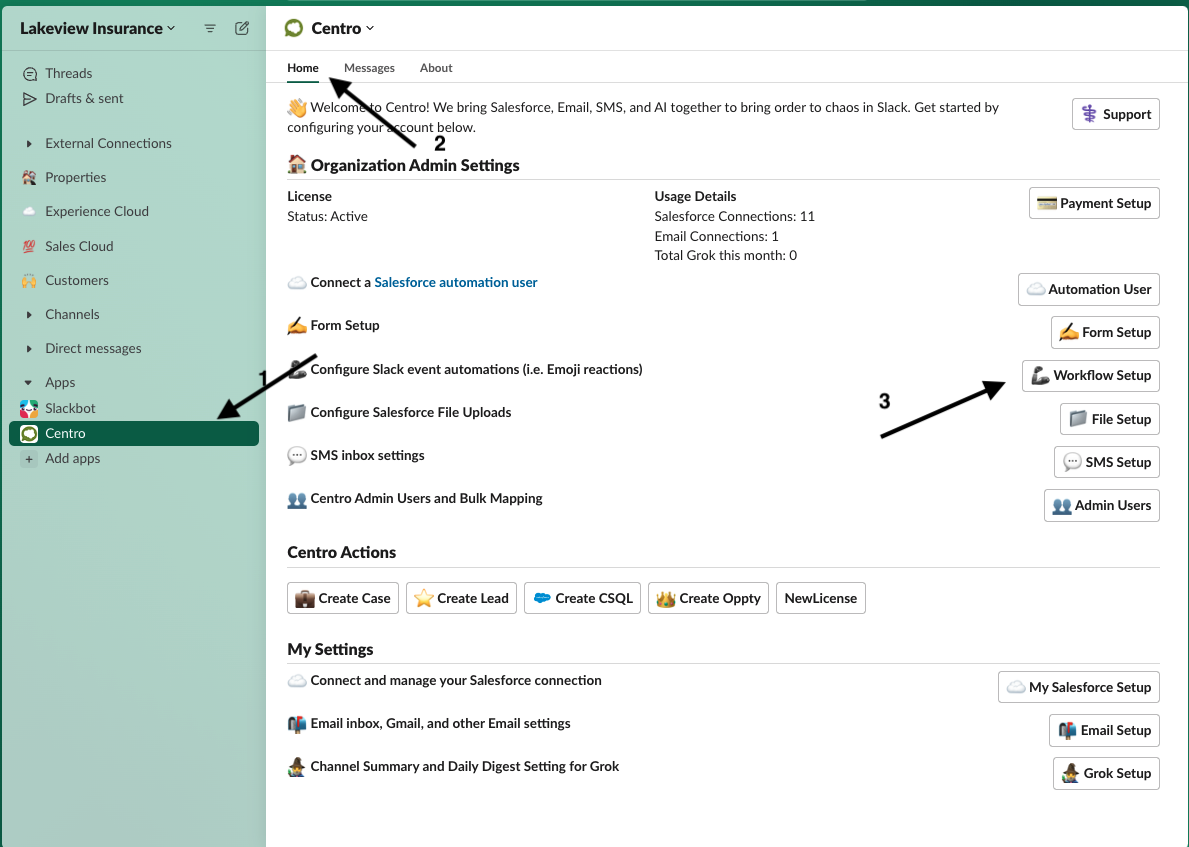Screen dimensions: 1189x847
Task: Click the Centro app icon in sidebar
Action: pyautogui.click(x=29, y=434)
